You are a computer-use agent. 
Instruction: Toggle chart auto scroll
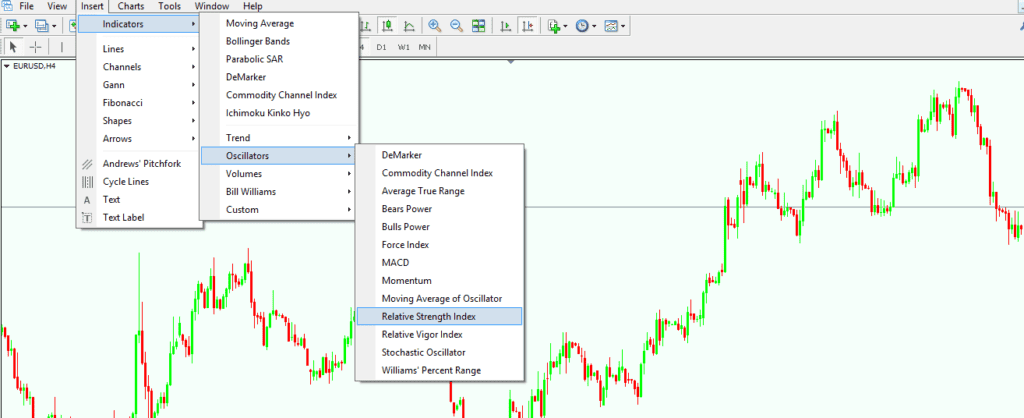point(505,25)
